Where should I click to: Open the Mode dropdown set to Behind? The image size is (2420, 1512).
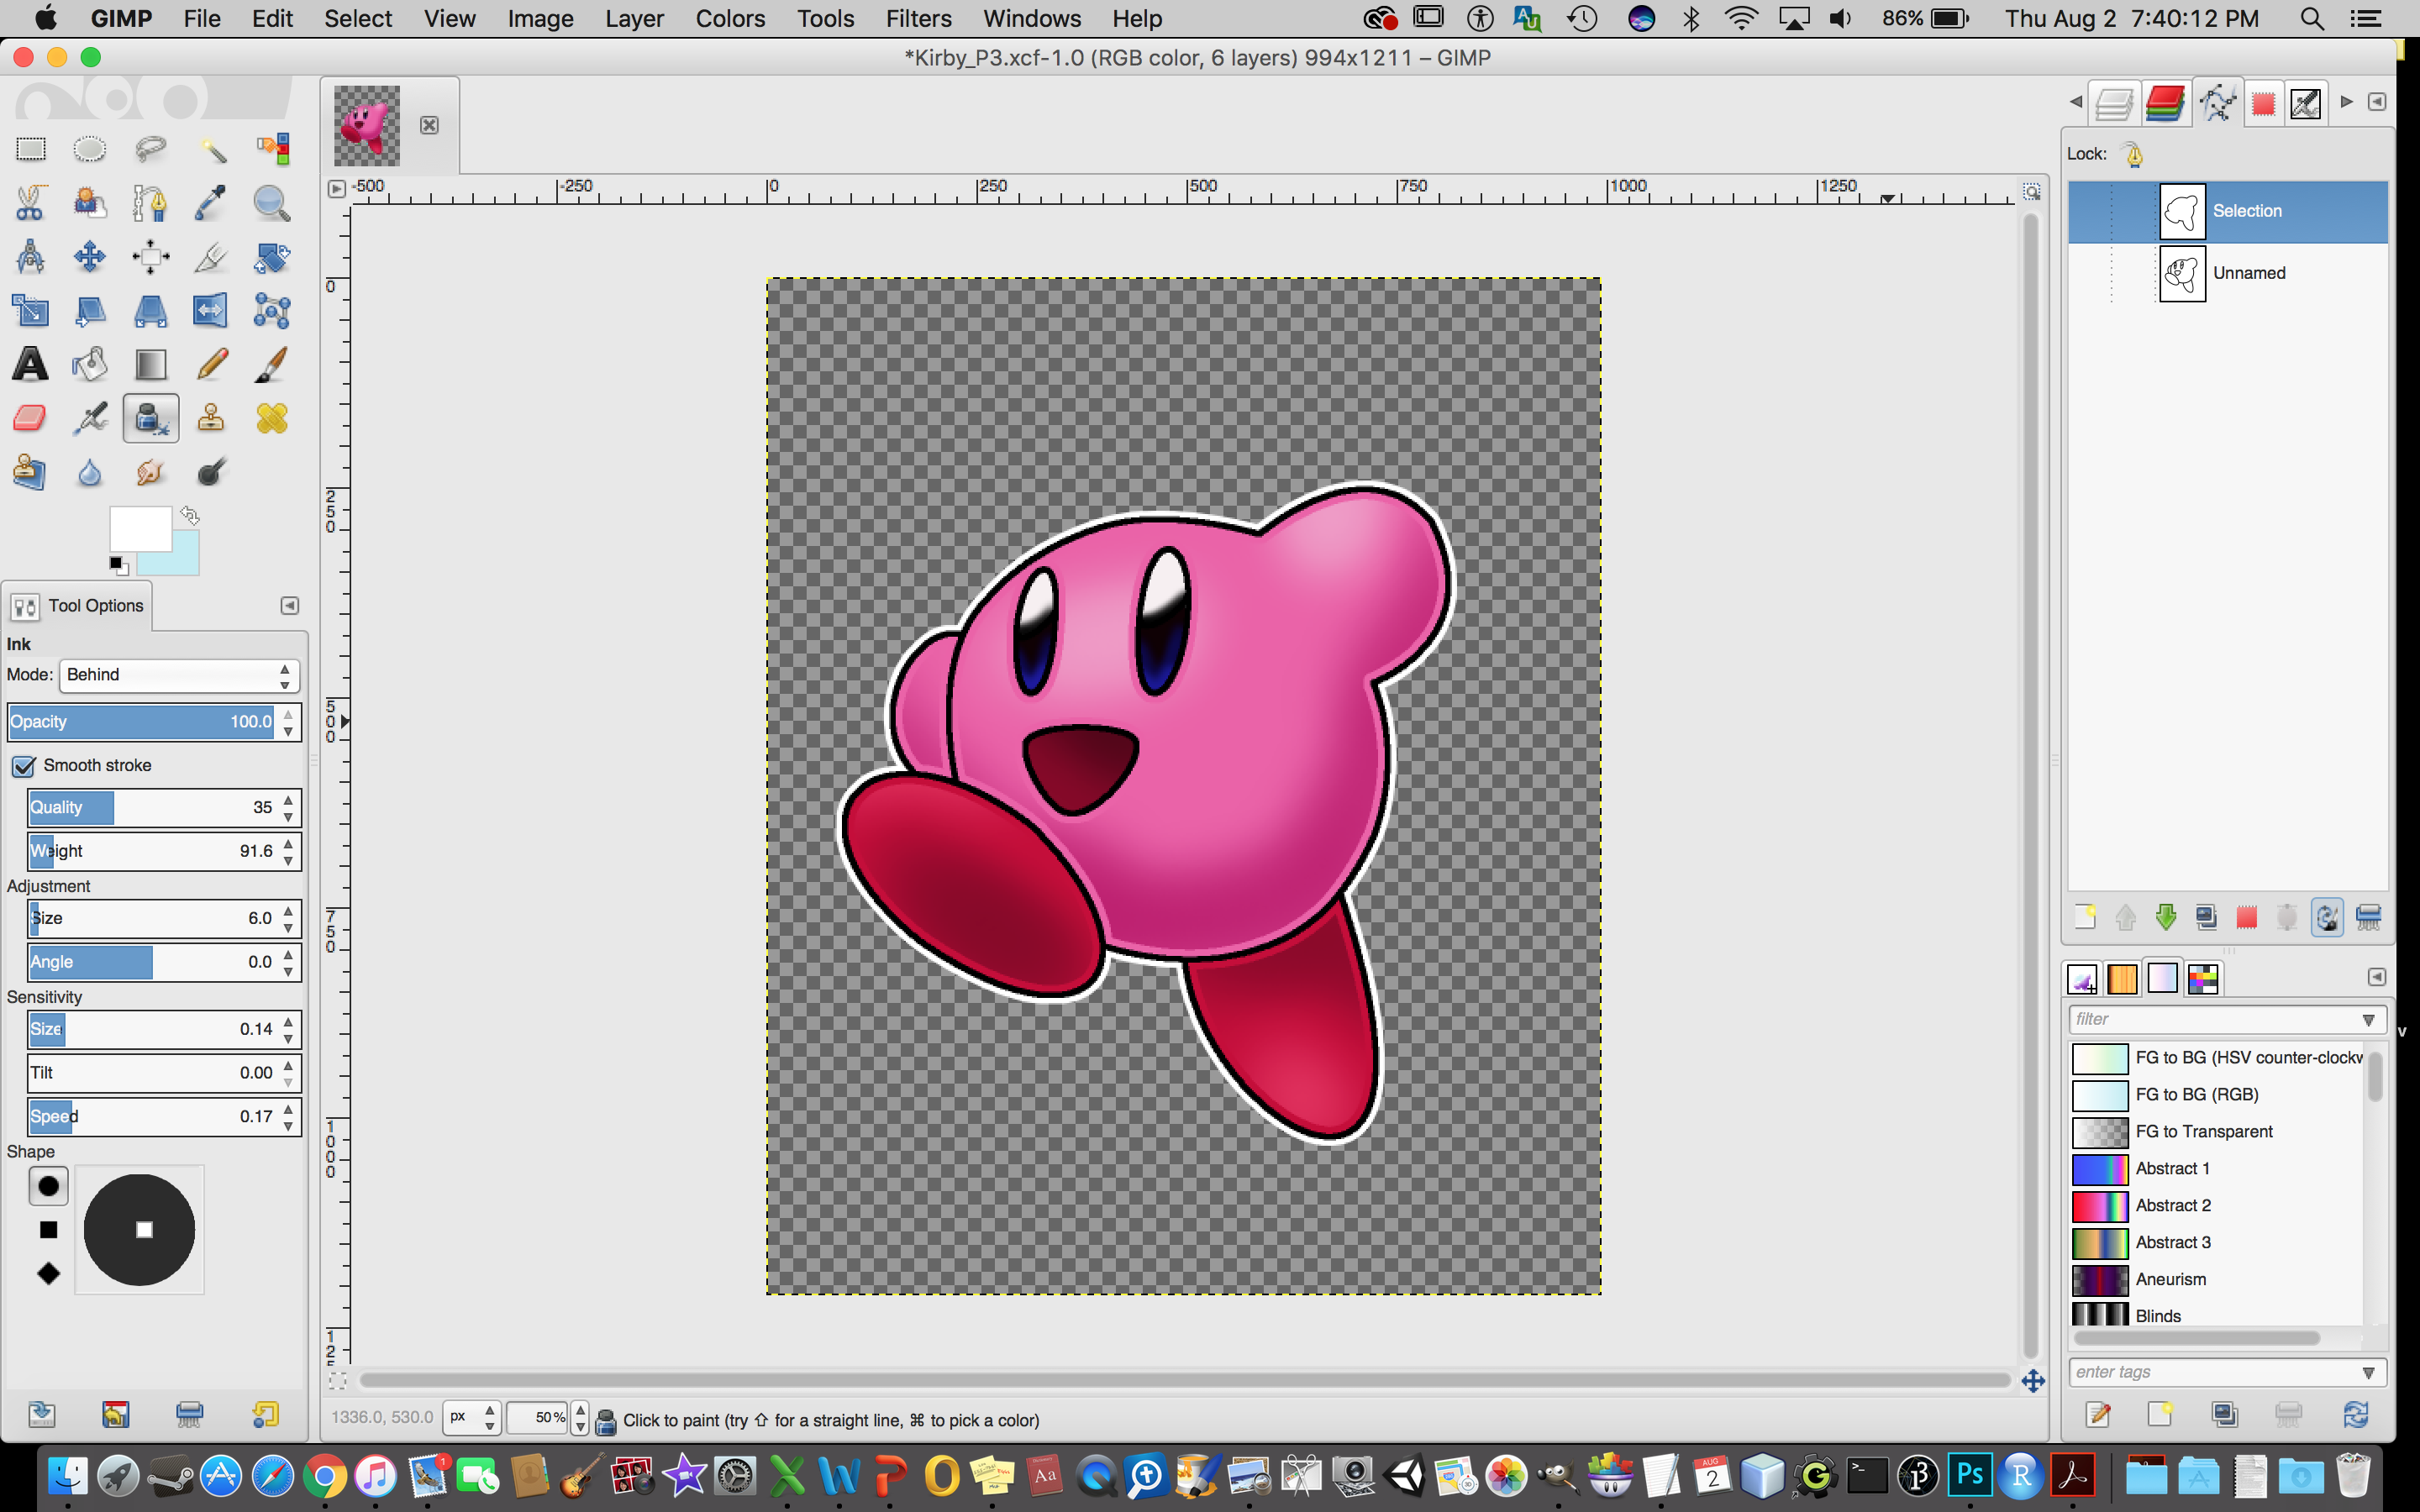179,675
